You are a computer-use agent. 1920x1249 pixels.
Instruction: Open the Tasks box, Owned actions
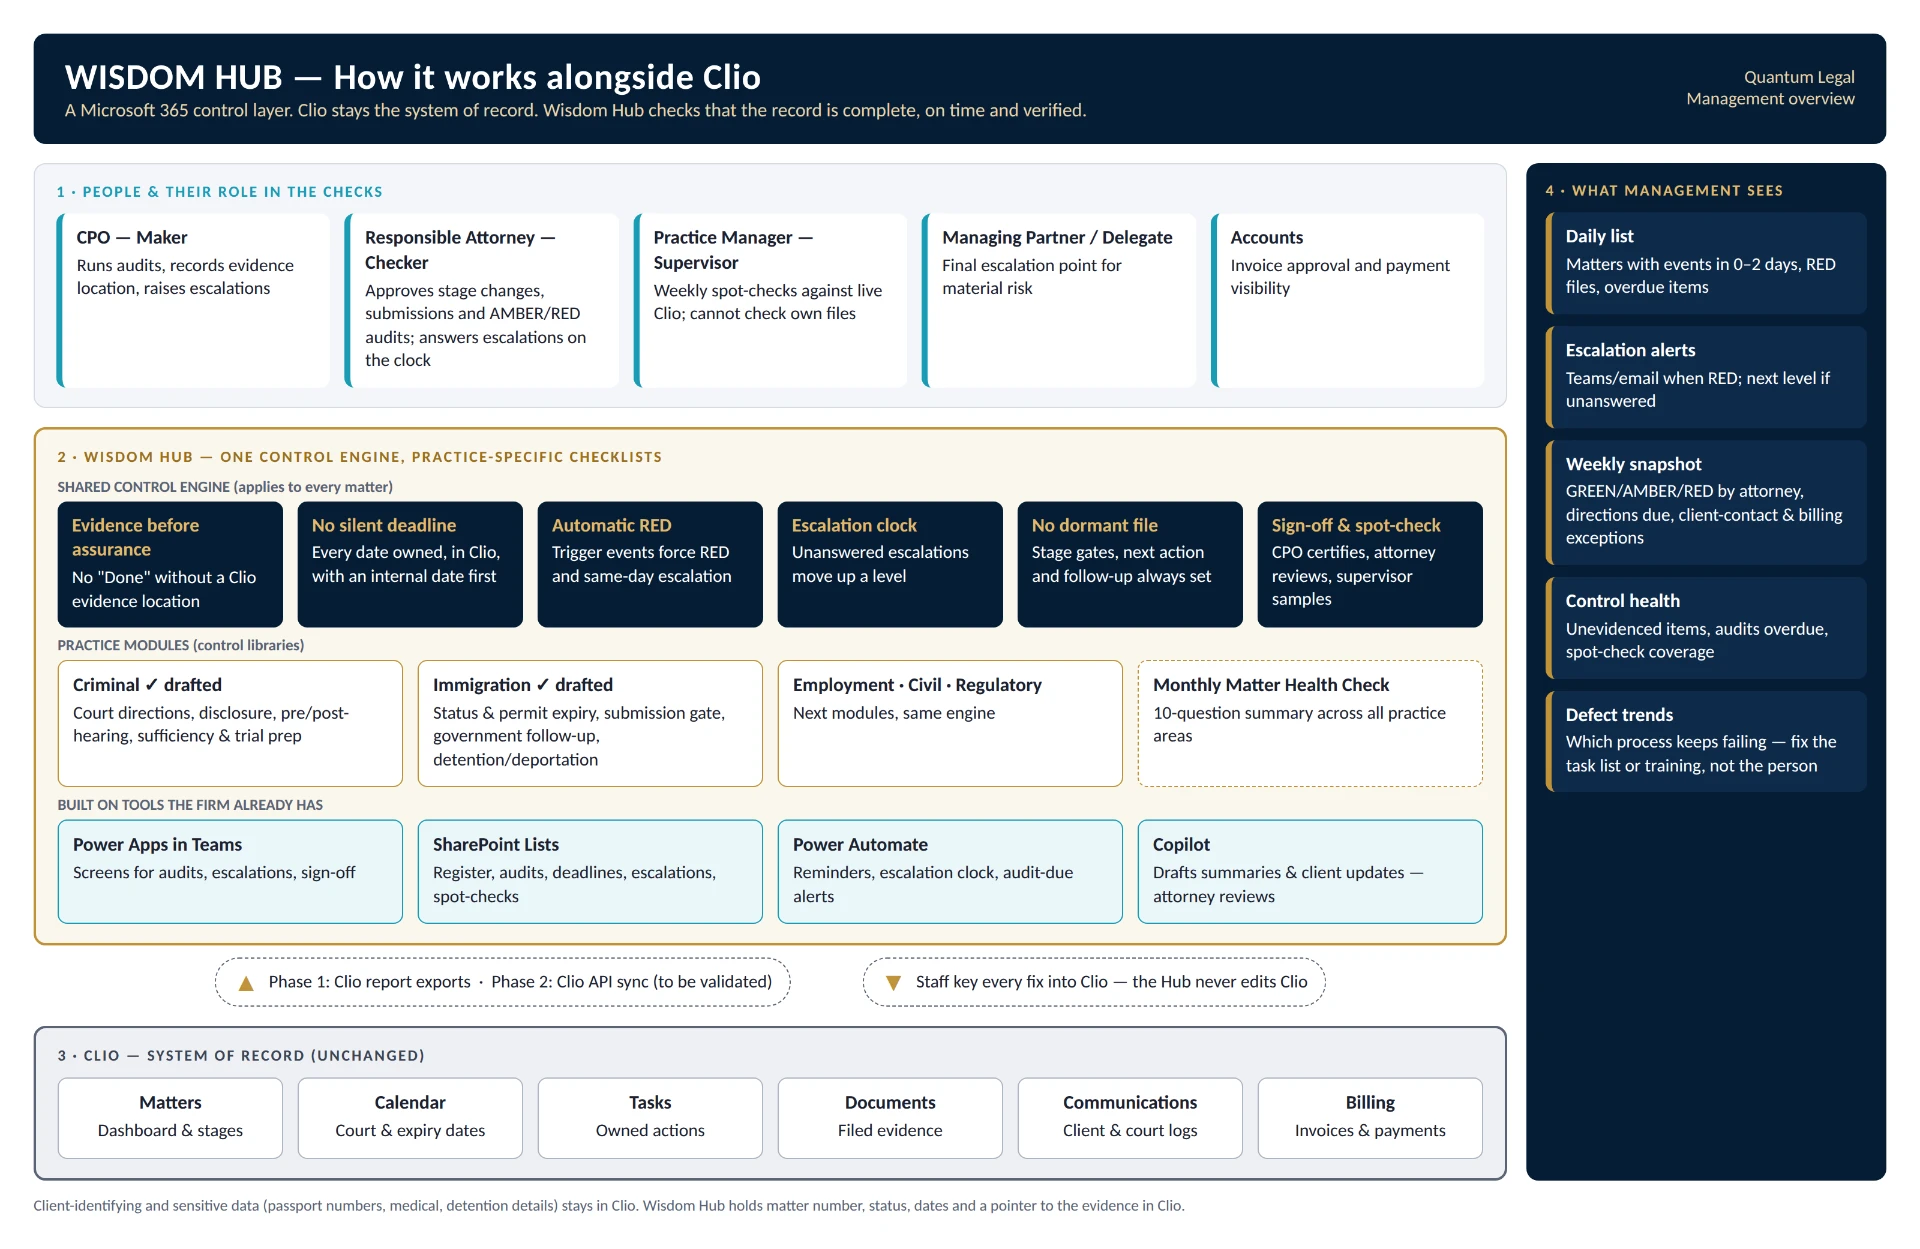click(650, 1117)
